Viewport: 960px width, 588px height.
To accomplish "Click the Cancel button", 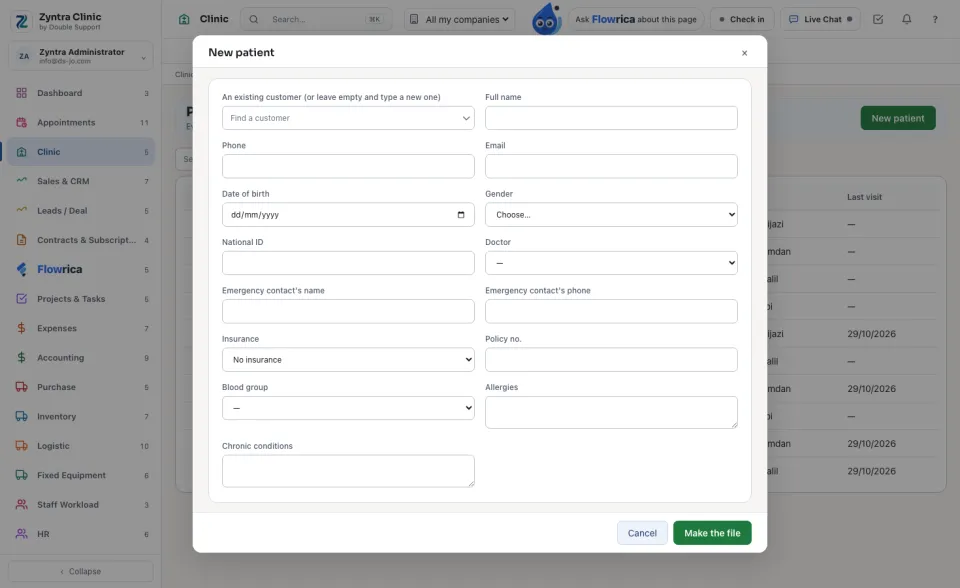I will point(642,533).
